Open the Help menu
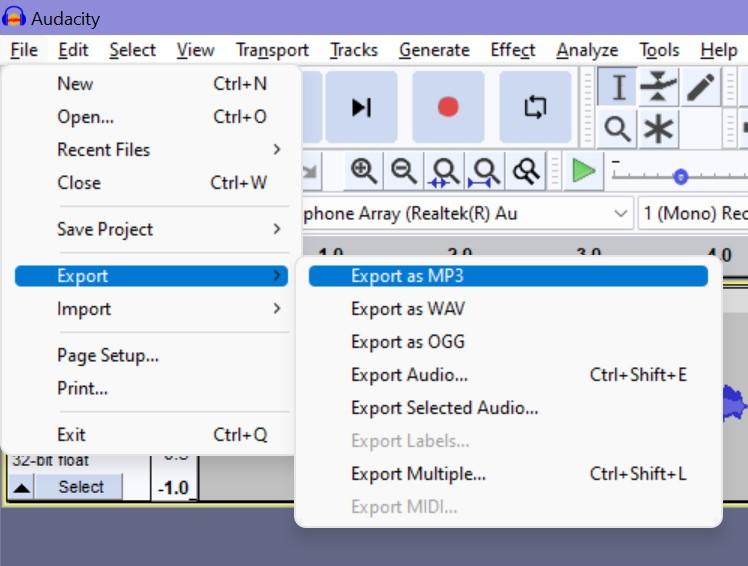 718,50
